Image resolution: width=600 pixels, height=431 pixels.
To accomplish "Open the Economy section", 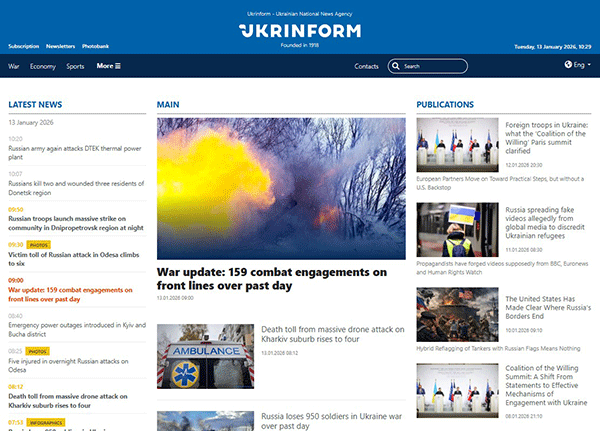I will click(x=43, y=66).
